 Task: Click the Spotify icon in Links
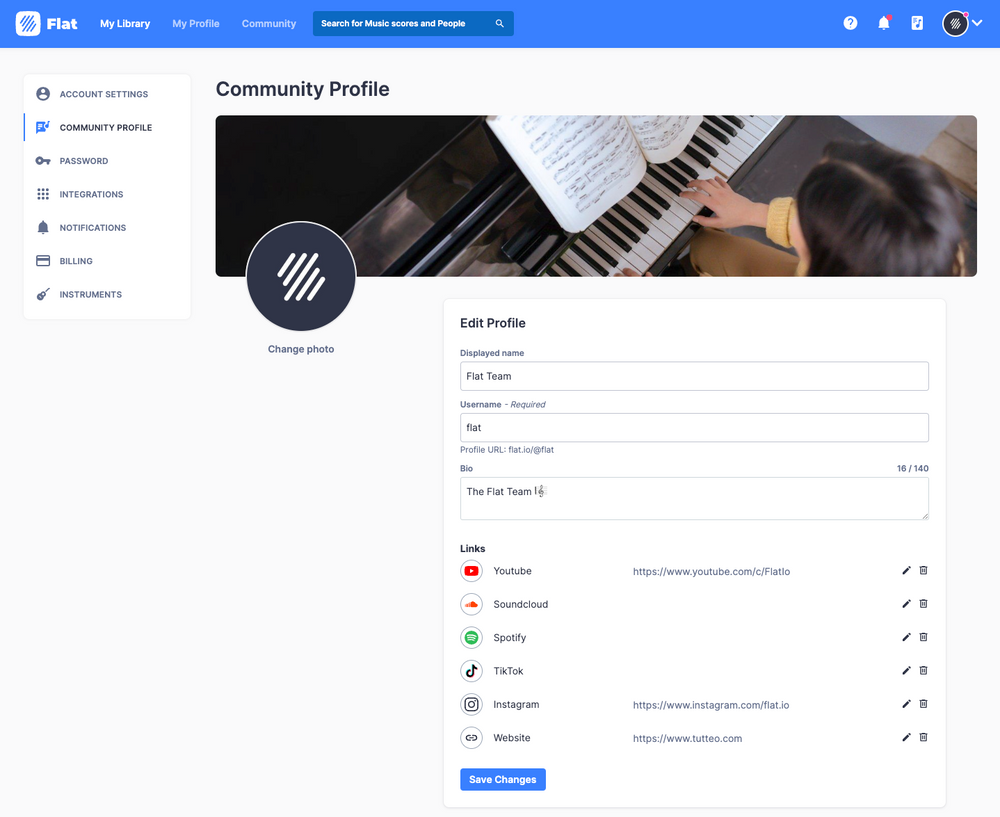click(x=471, y=637)
